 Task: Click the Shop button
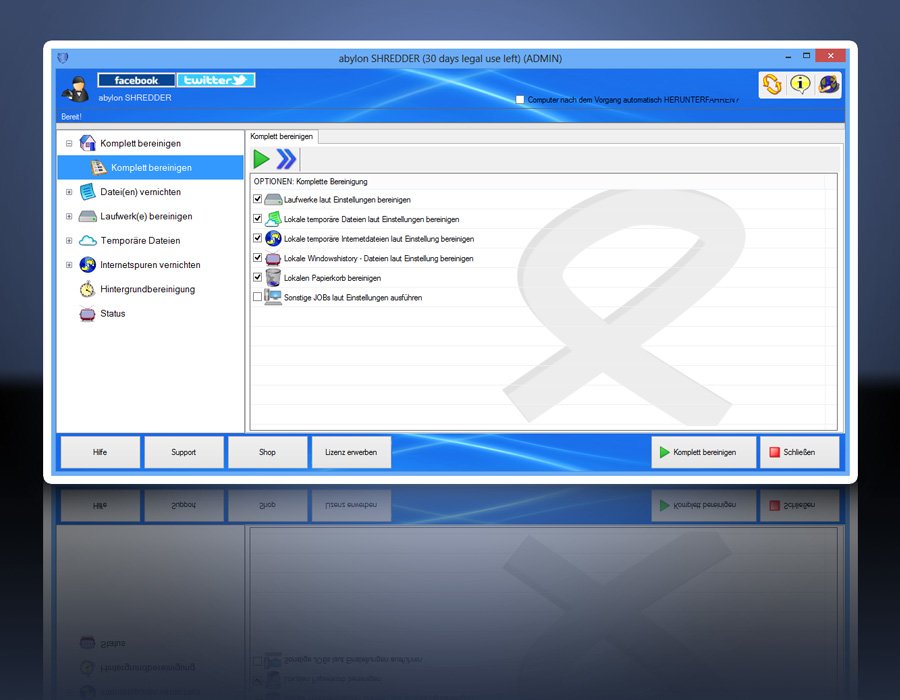(267, 452)
